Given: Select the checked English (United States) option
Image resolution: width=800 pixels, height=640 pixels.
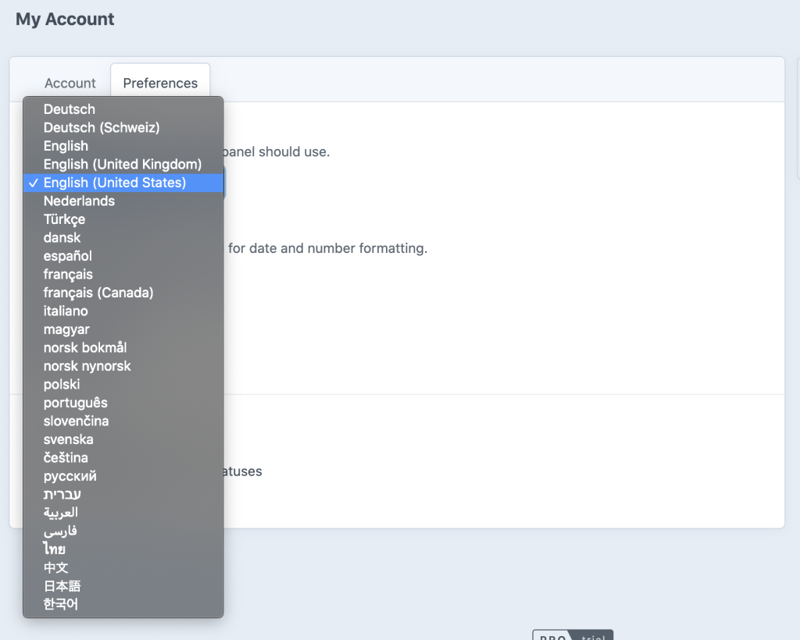Looking at the screenshot, I should click(x=114, y=182).
